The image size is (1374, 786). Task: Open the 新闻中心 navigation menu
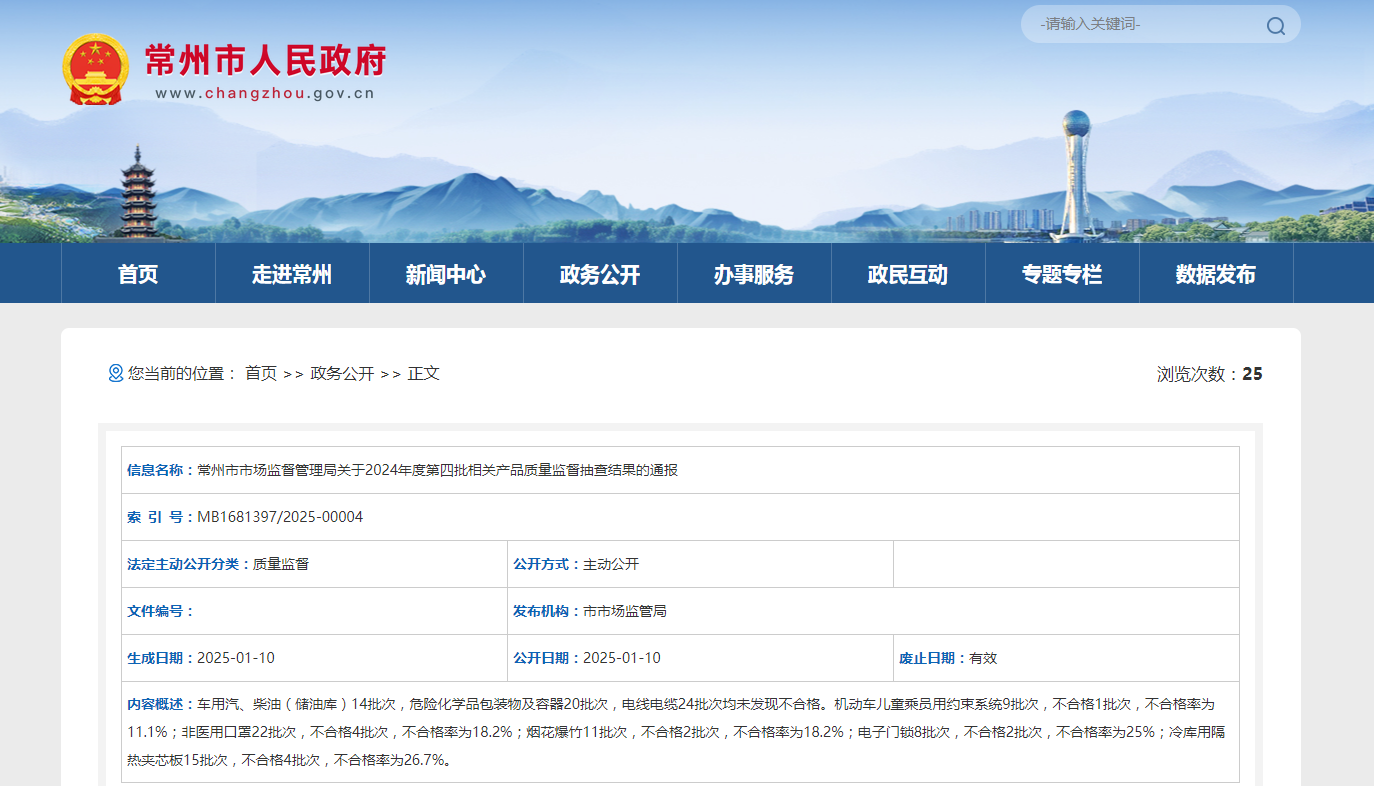[446, 274]
